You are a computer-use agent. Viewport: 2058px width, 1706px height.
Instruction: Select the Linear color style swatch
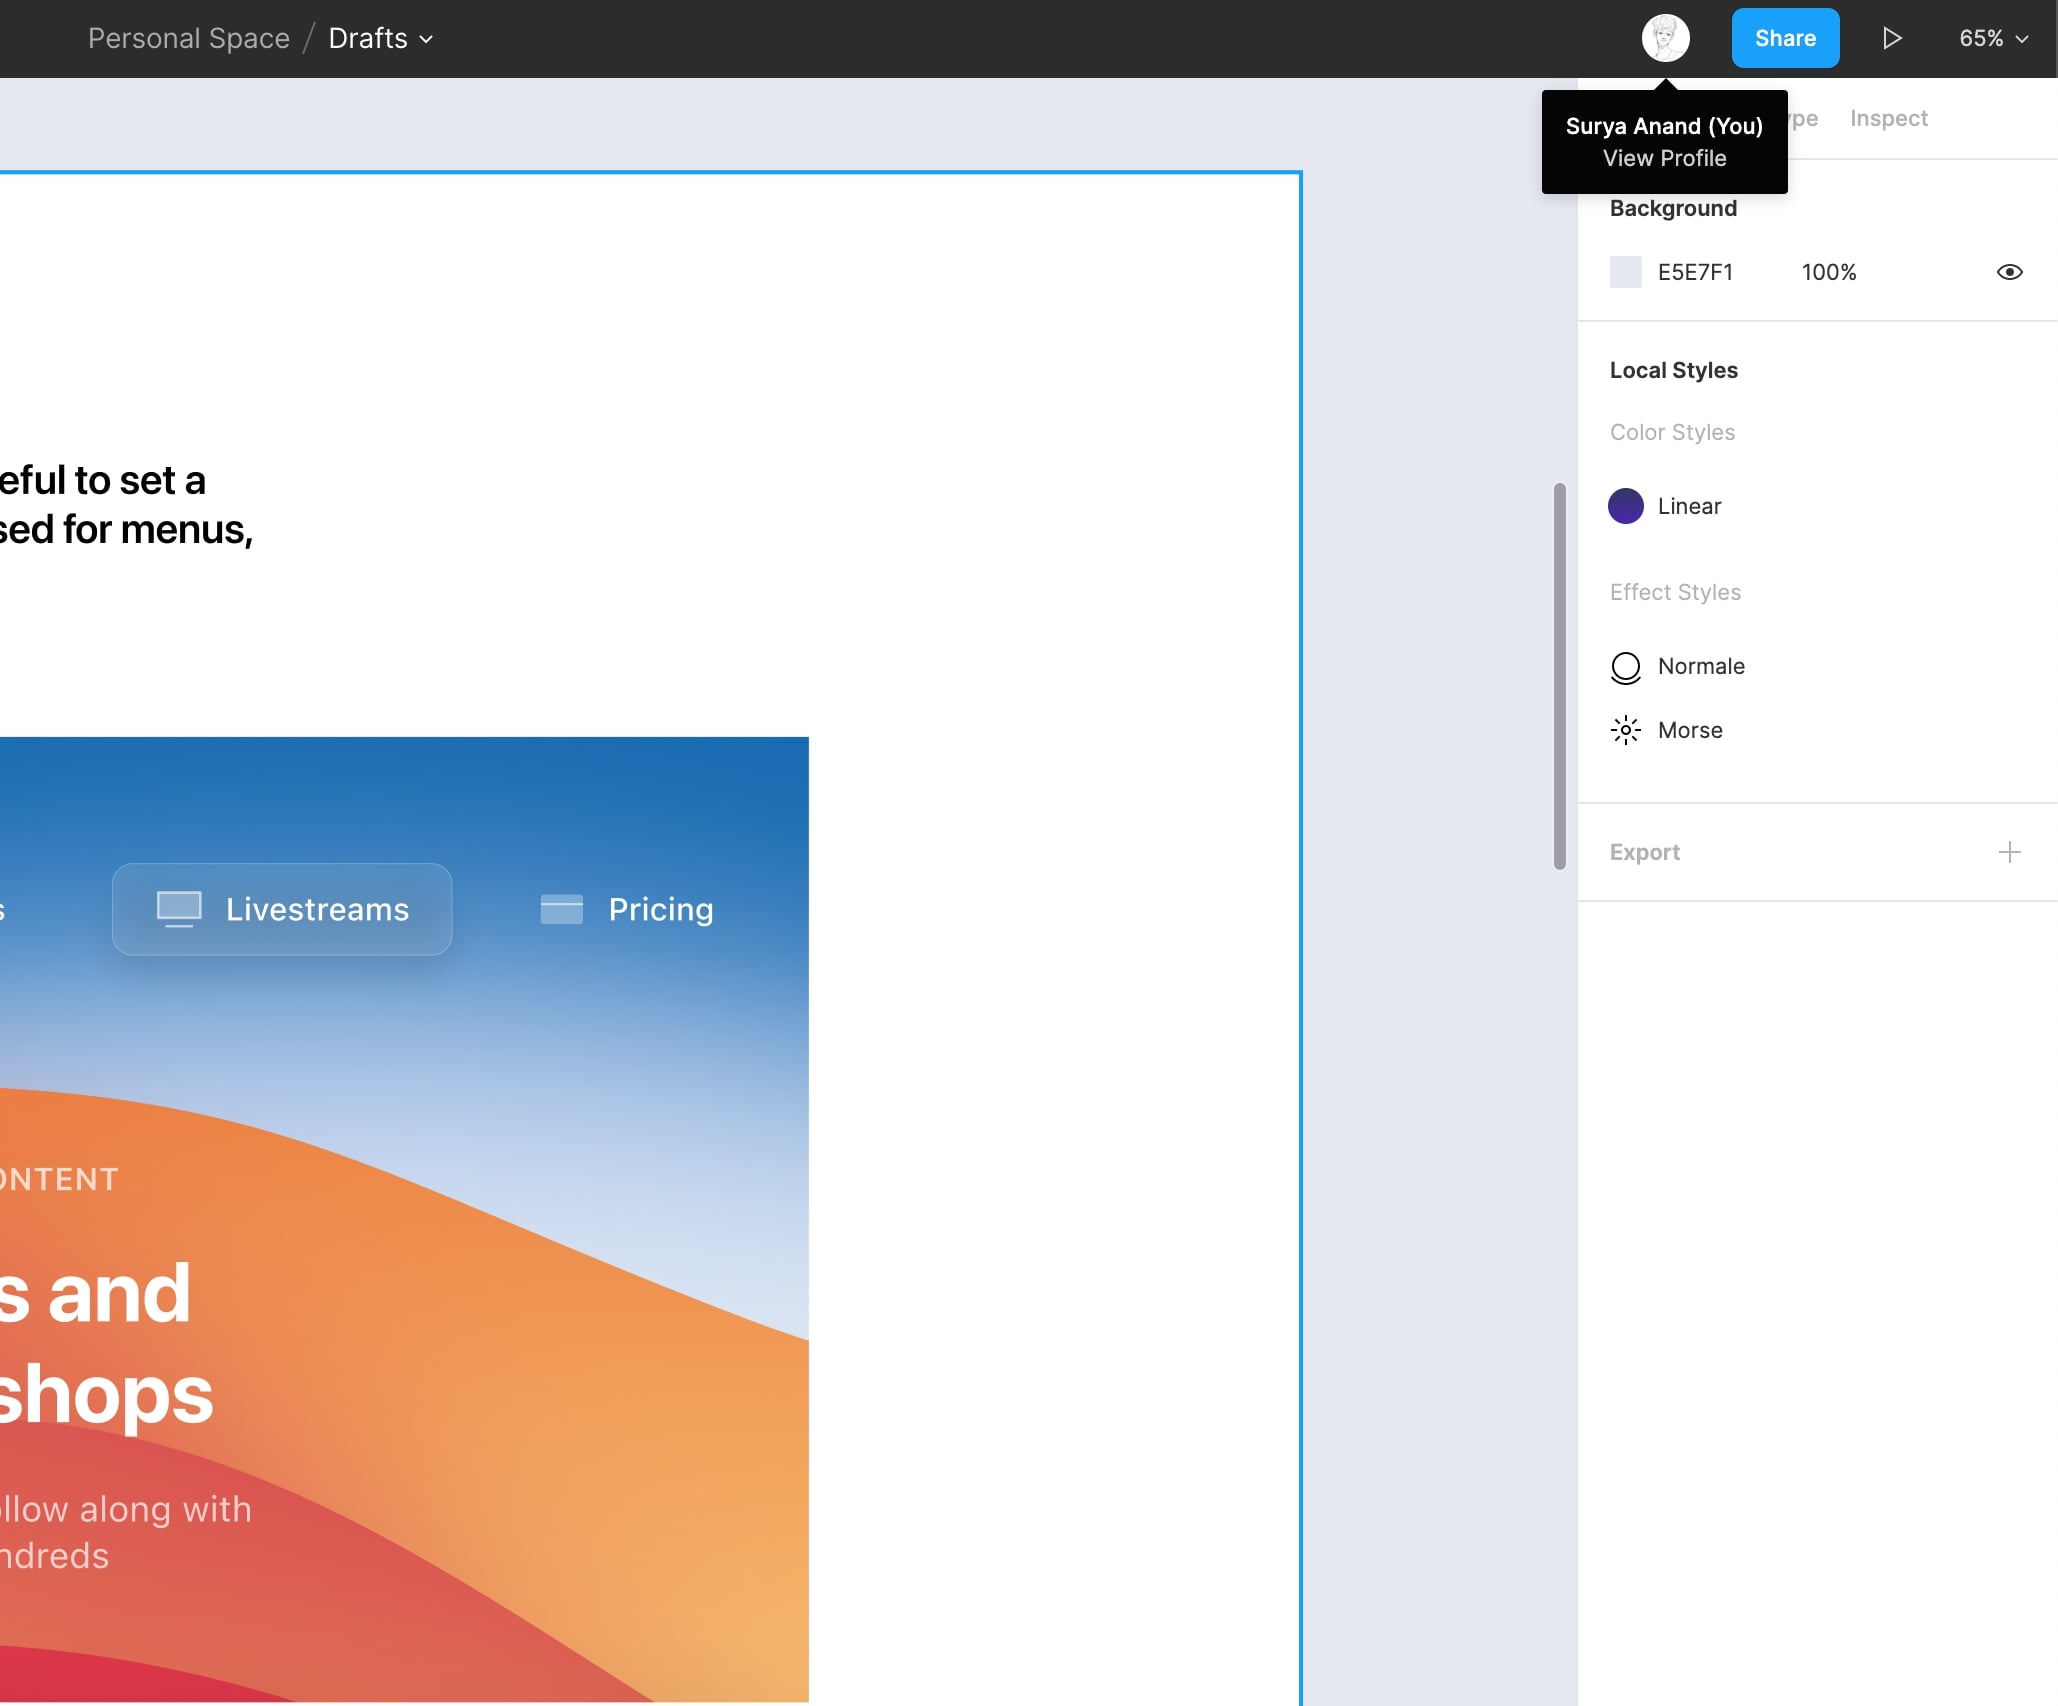[1626, 506]
